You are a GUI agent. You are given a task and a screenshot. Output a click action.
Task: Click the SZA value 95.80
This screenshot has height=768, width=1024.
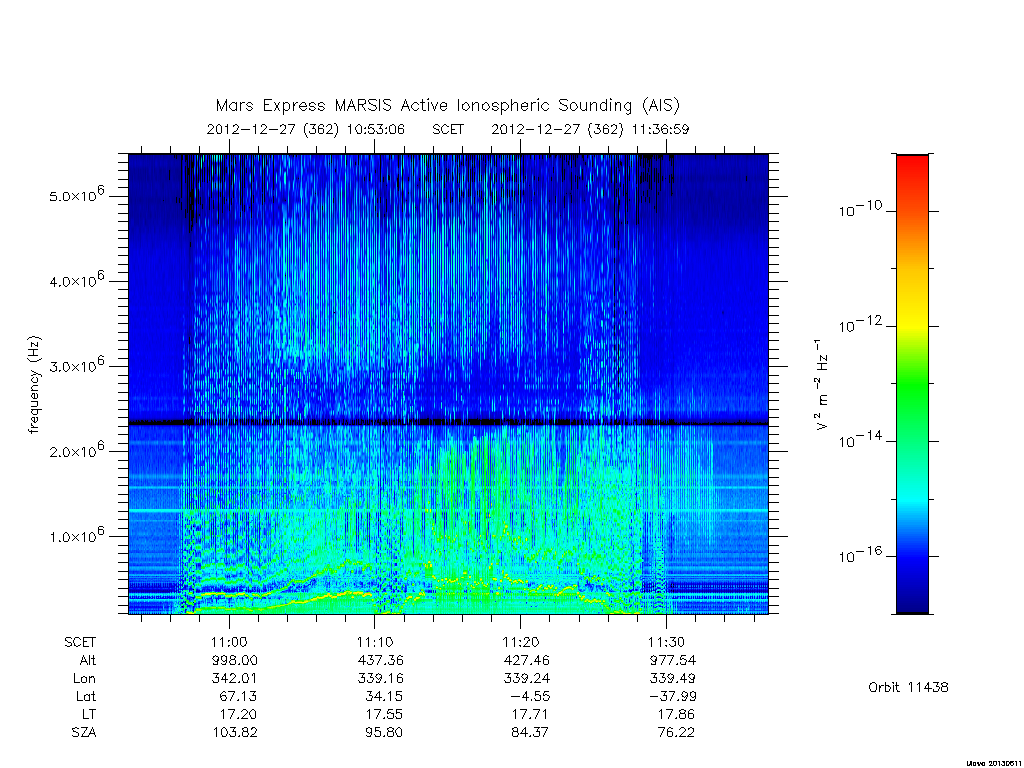pos(384,732)
